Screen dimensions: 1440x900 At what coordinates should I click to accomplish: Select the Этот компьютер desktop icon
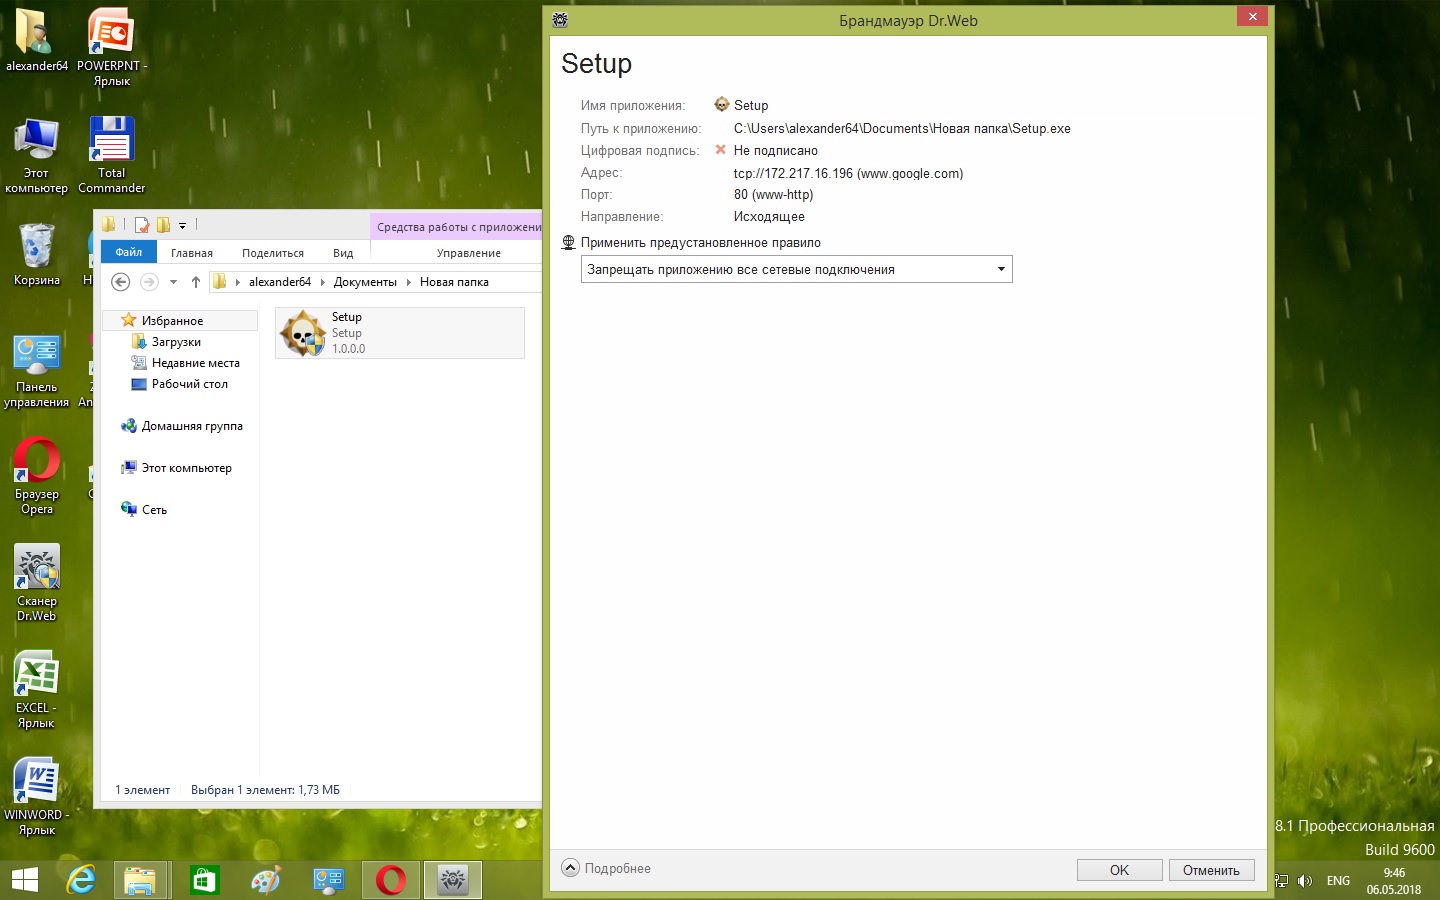[37, 155]
